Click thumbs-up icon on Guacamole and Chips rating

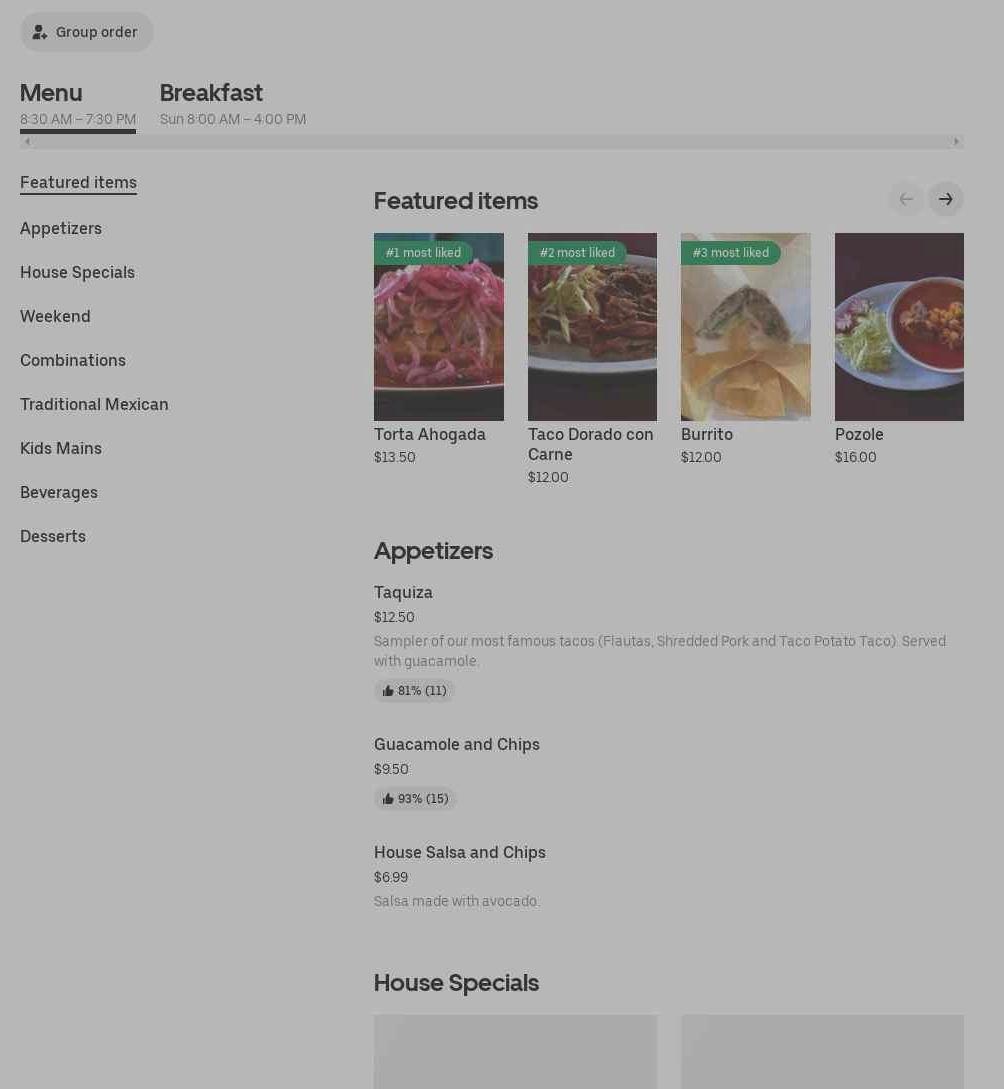(387, 799)
